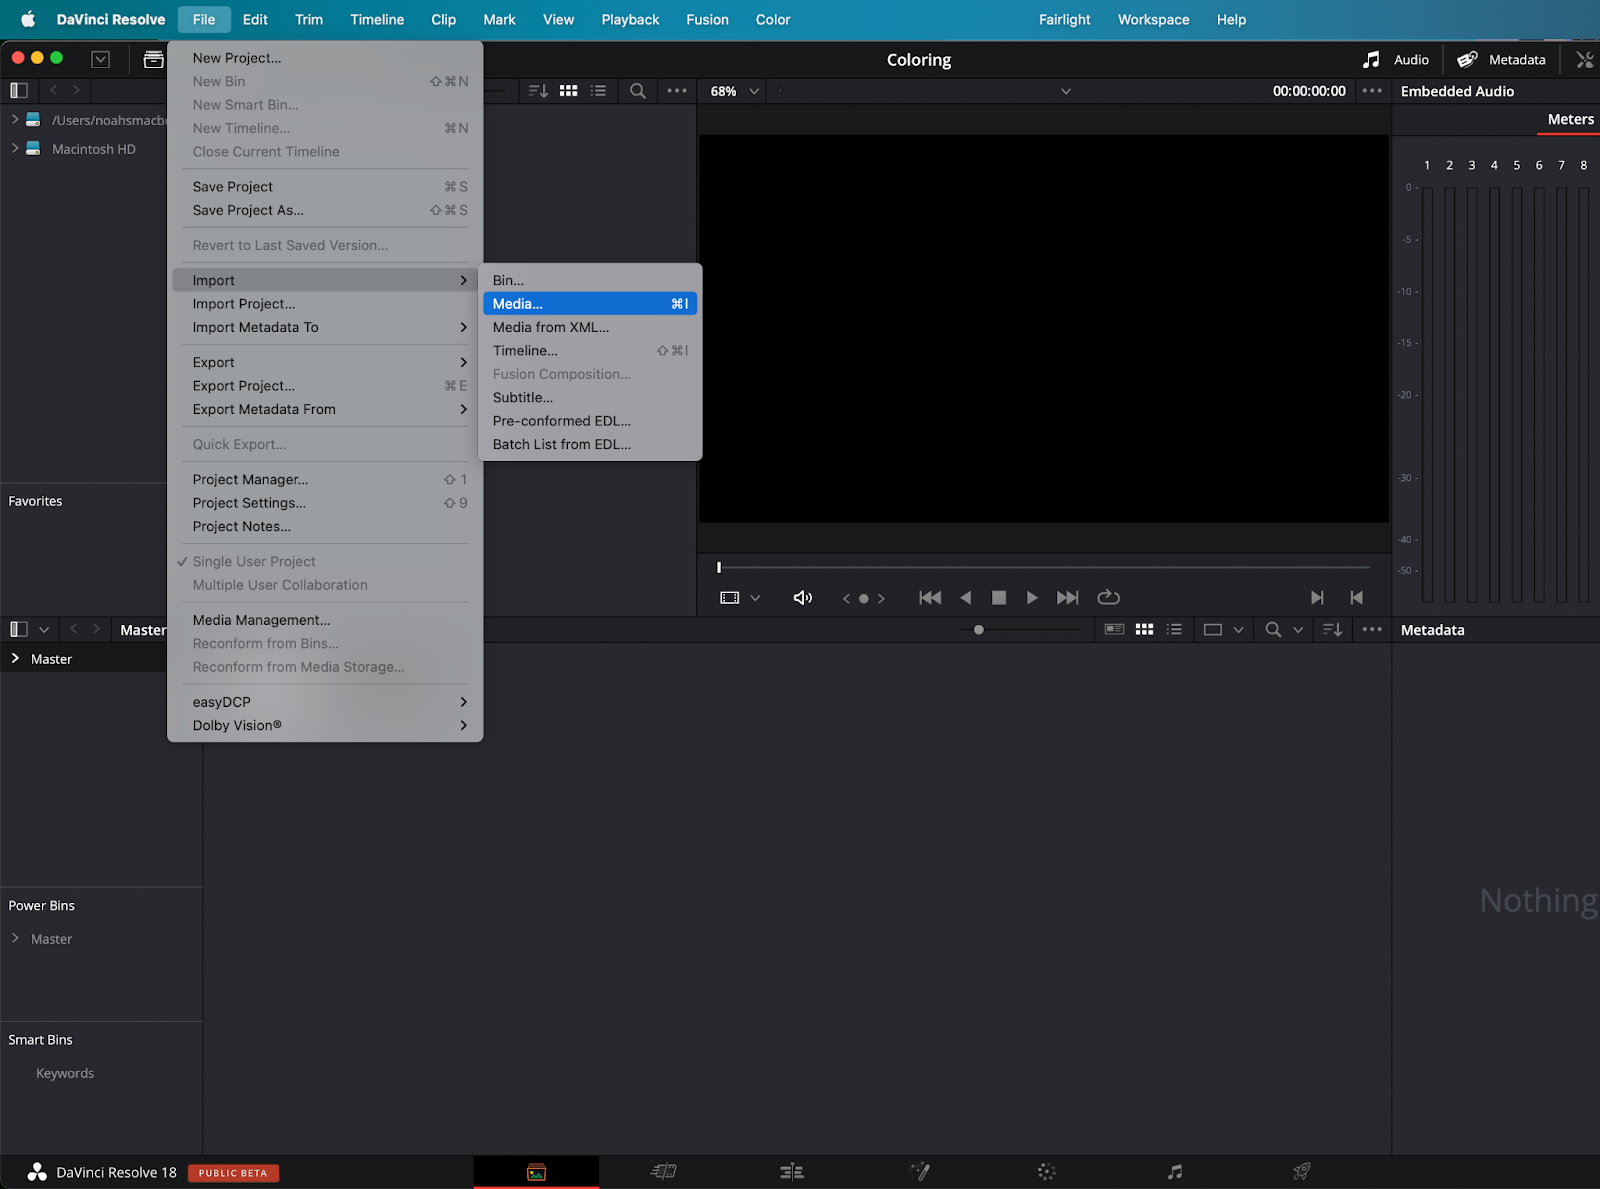Mark In point button in viewer
This screenshot has width=1600, height=1189.
(x=1317, y=598)
